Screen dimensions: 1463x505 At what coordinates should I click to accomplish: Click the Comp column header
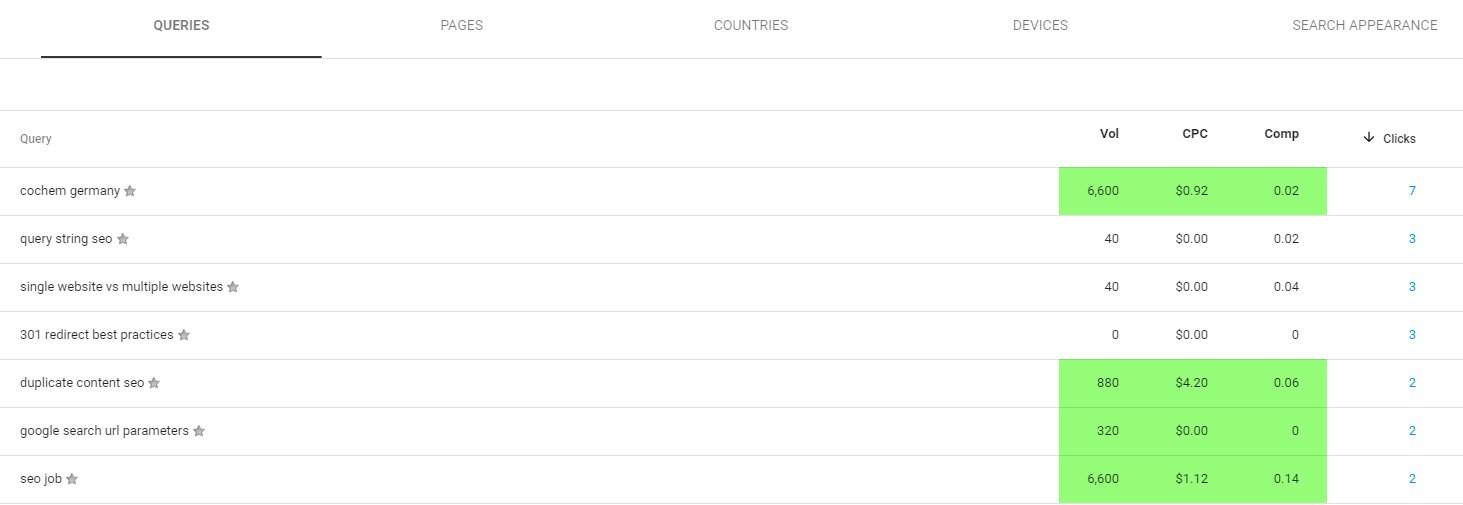(x=1281, y=134)
